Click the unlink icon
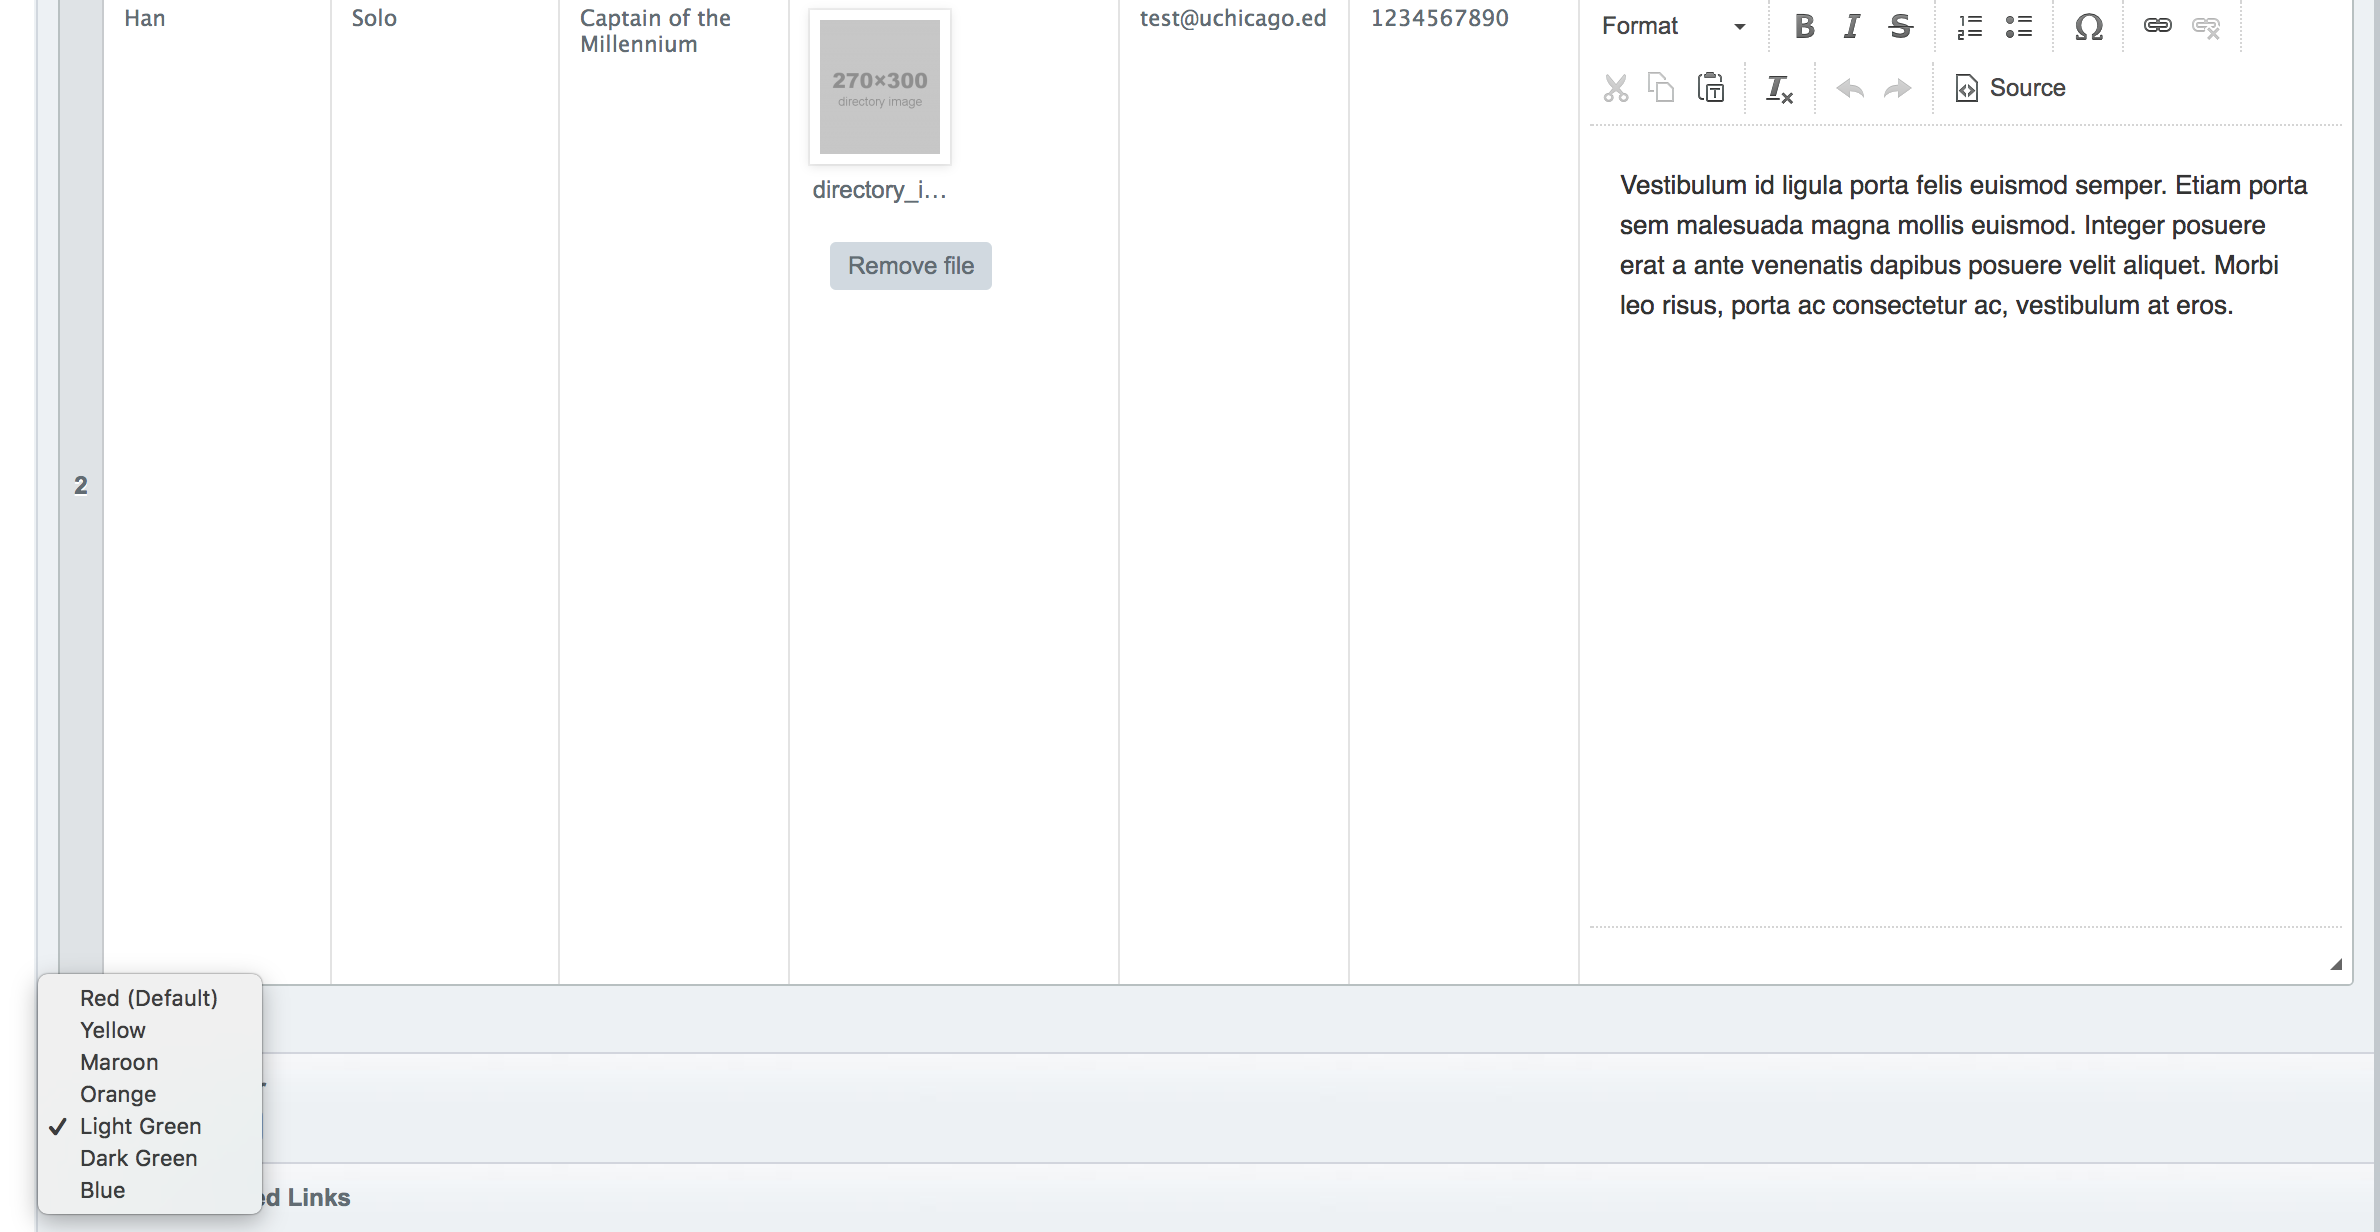The image size is (2380, 1232). click(2205, 27)
